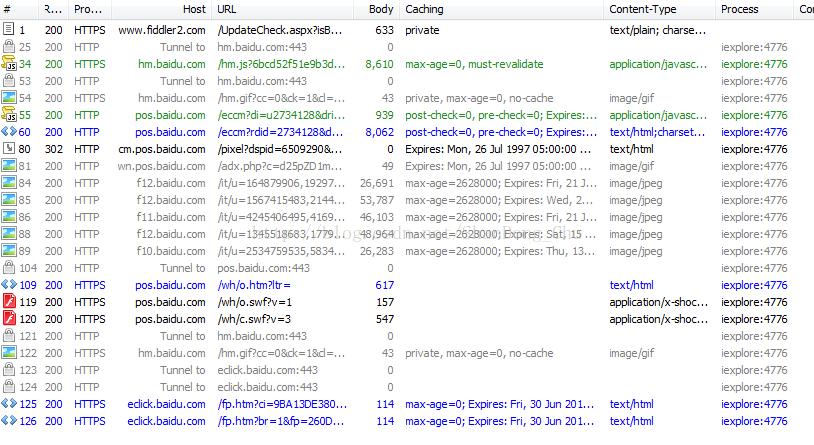Image resolution: width=814 pixels, height=445 pixels.
Task: Click the lock icon of session 121
Action: [8, 335]
